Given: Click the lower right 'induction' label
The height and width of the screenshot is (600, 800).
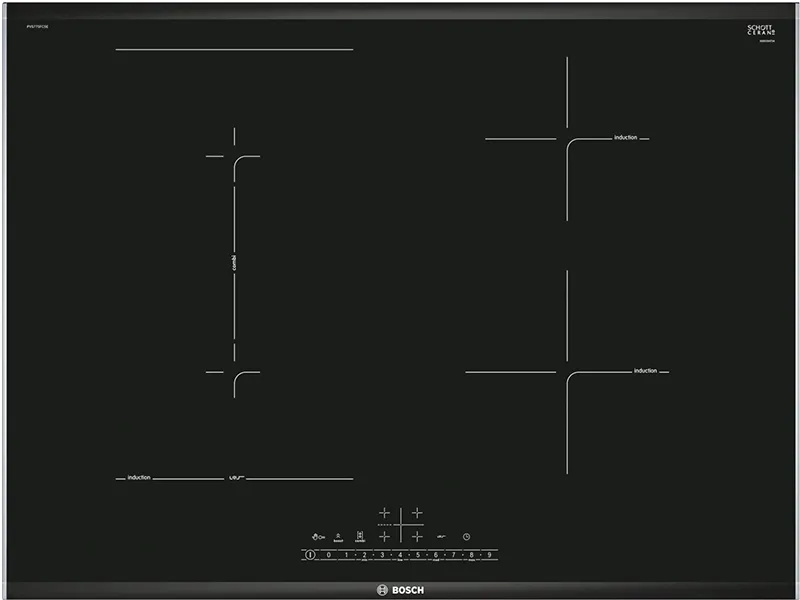Looking at the screenshot, I should click(645, 371).
